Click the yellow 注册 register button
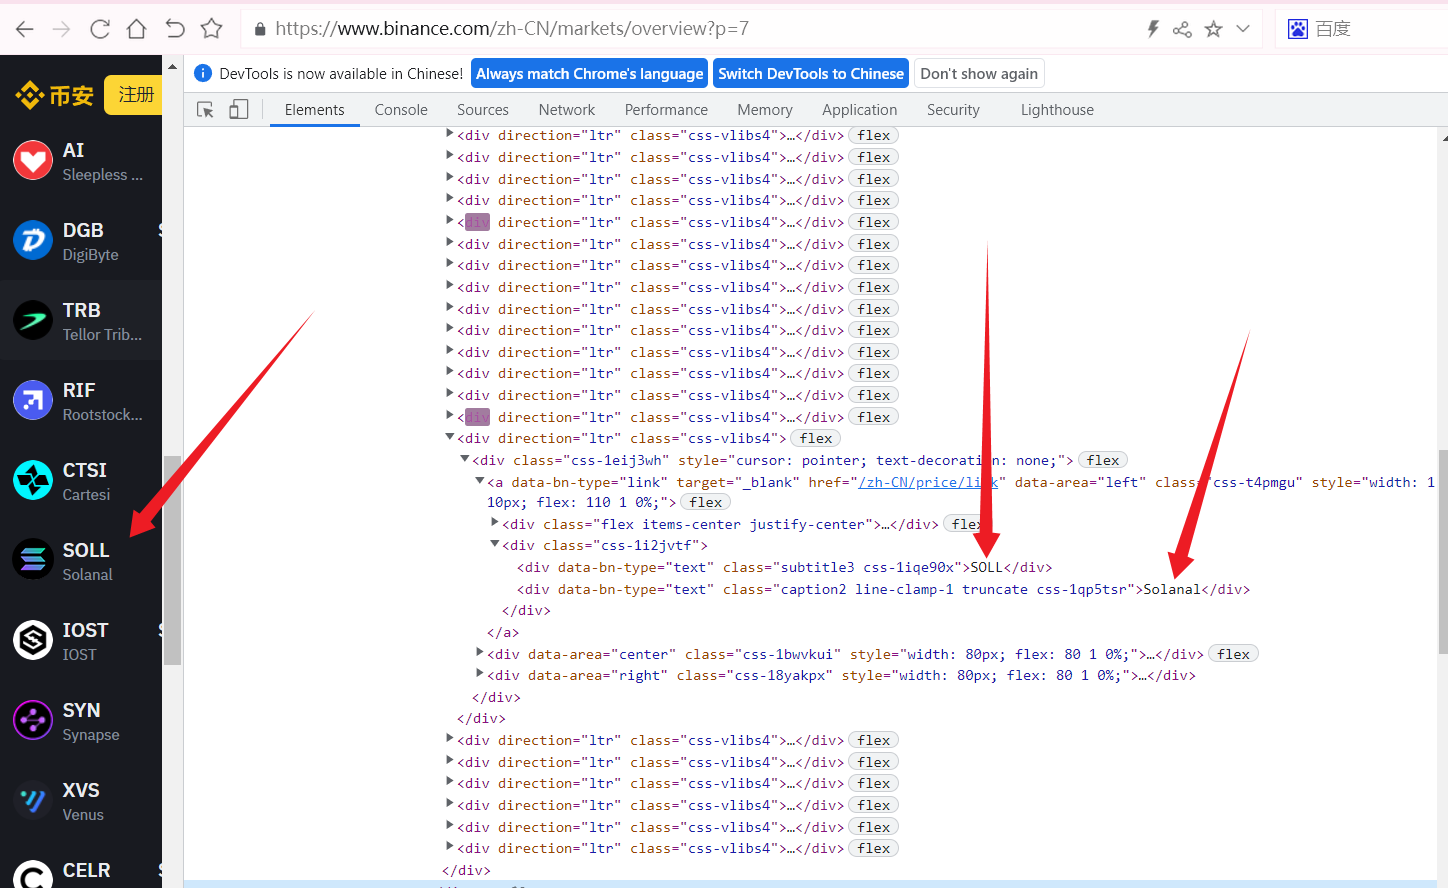 [135, 95]
